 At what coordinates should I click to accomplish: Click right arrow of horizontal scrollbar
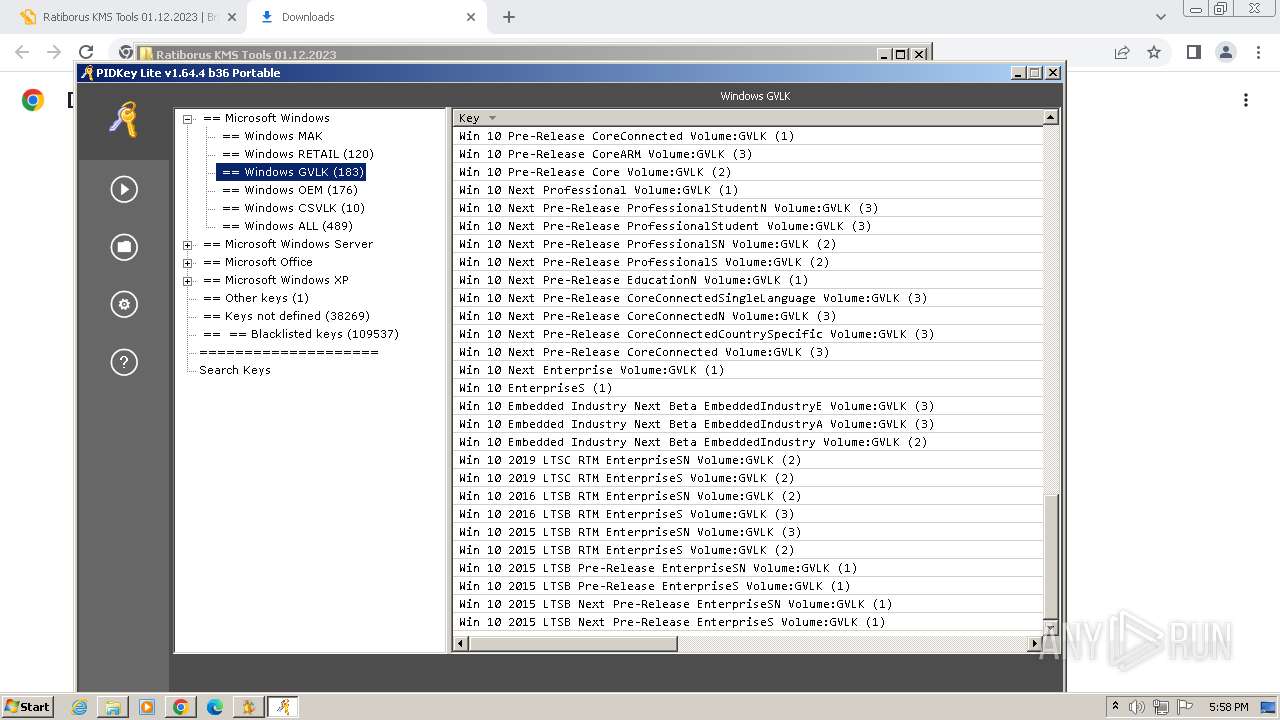pos(1034,644)
